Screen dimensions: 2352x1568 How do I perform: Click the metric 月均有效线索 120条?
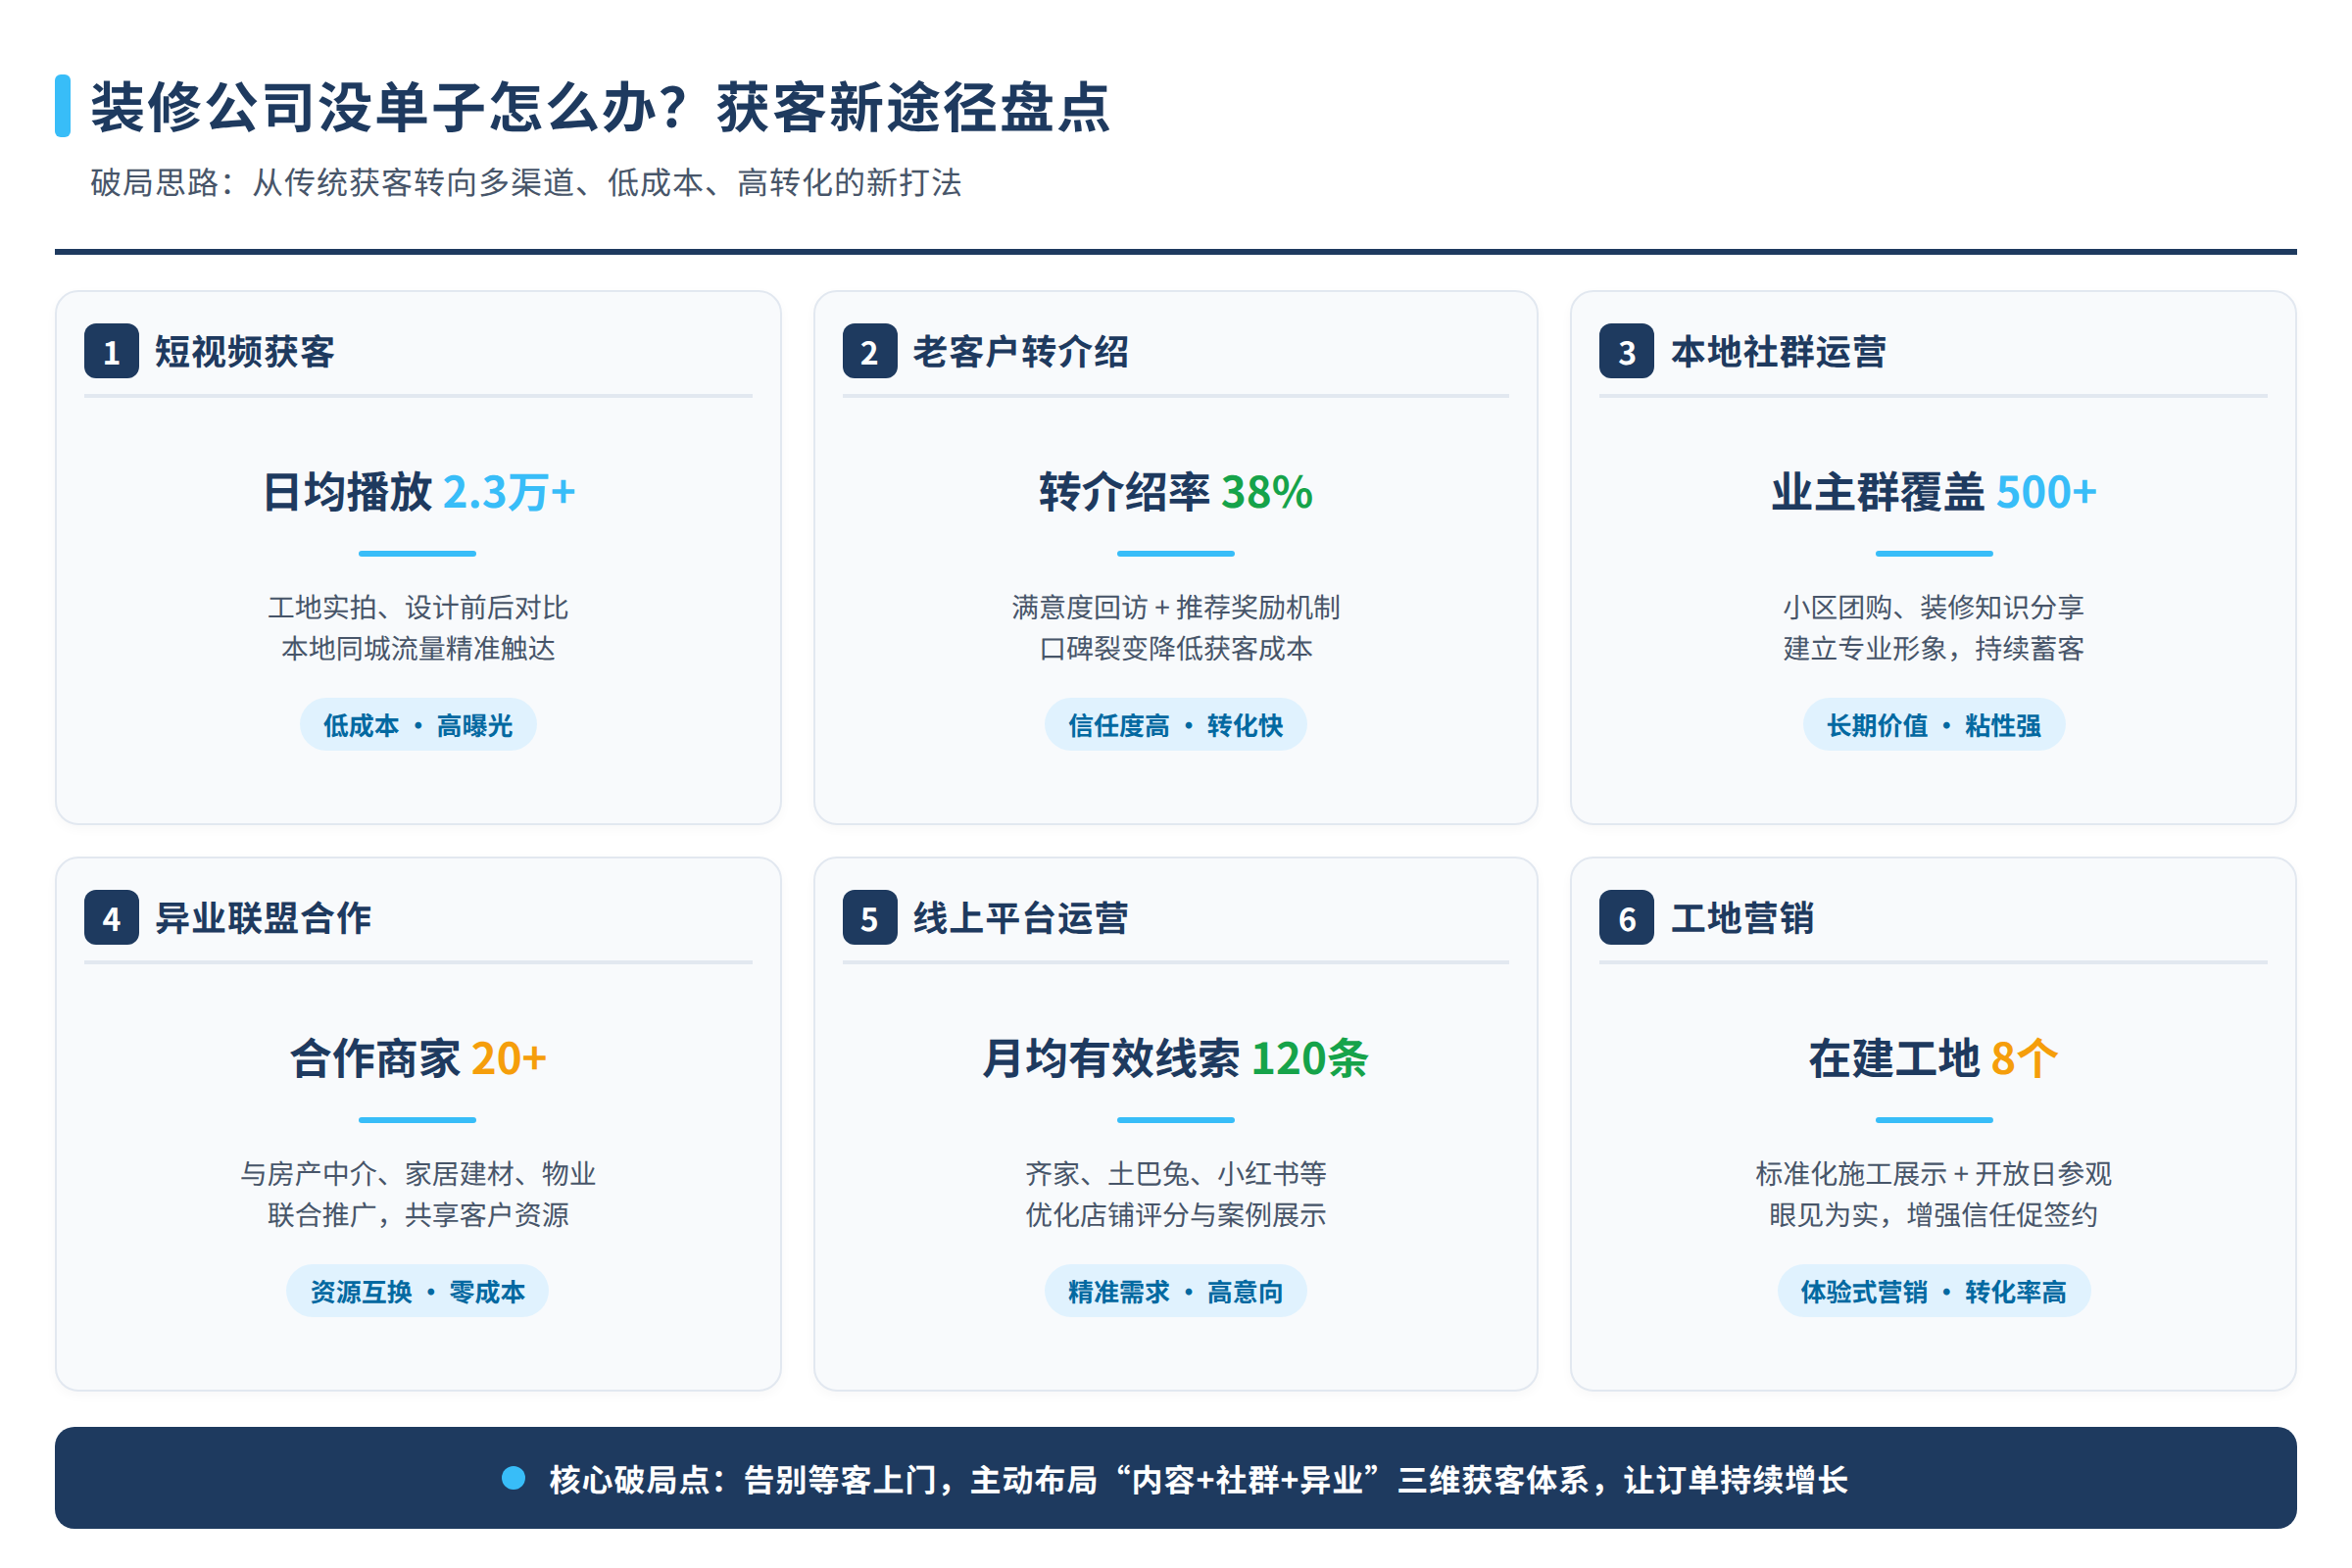click(1175, 1058)
